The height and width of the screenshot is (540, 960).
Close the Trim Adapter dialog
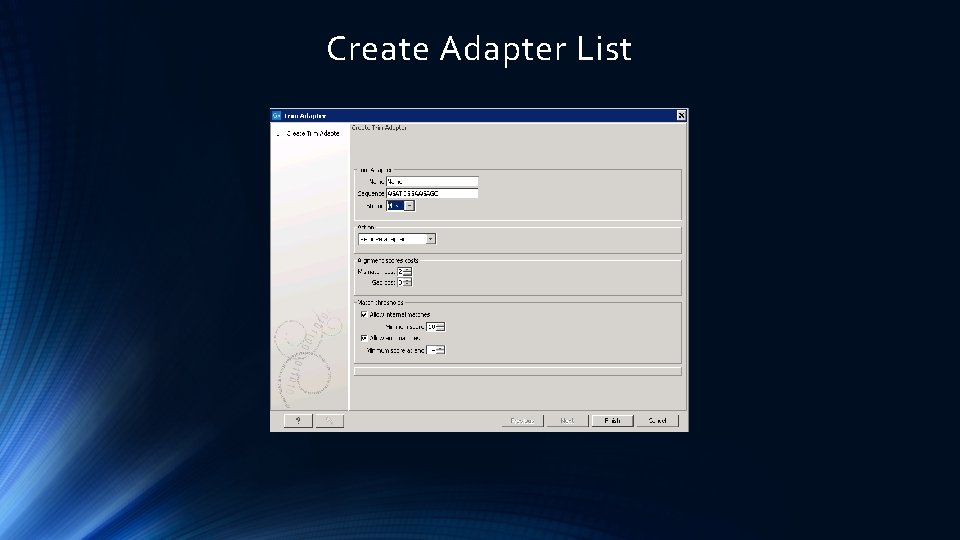(681, 116)
